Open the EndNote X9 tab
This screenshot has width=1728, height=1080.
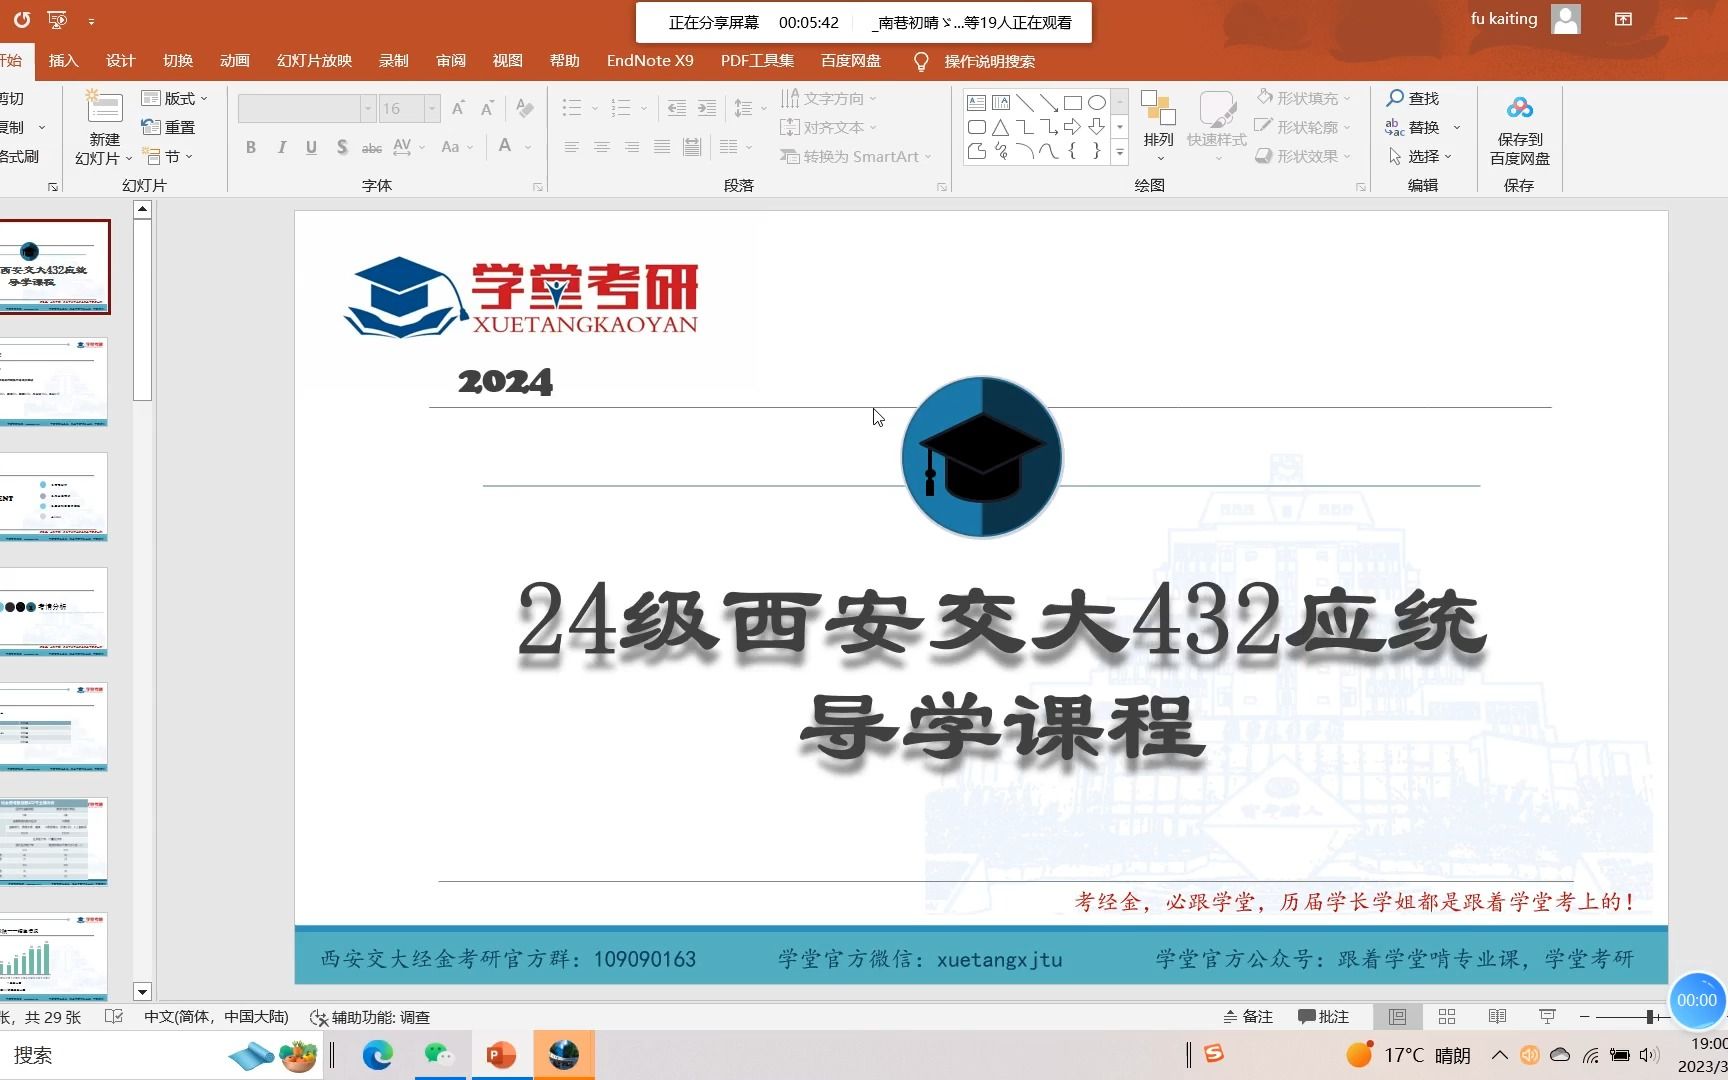(x=649, y=61)
